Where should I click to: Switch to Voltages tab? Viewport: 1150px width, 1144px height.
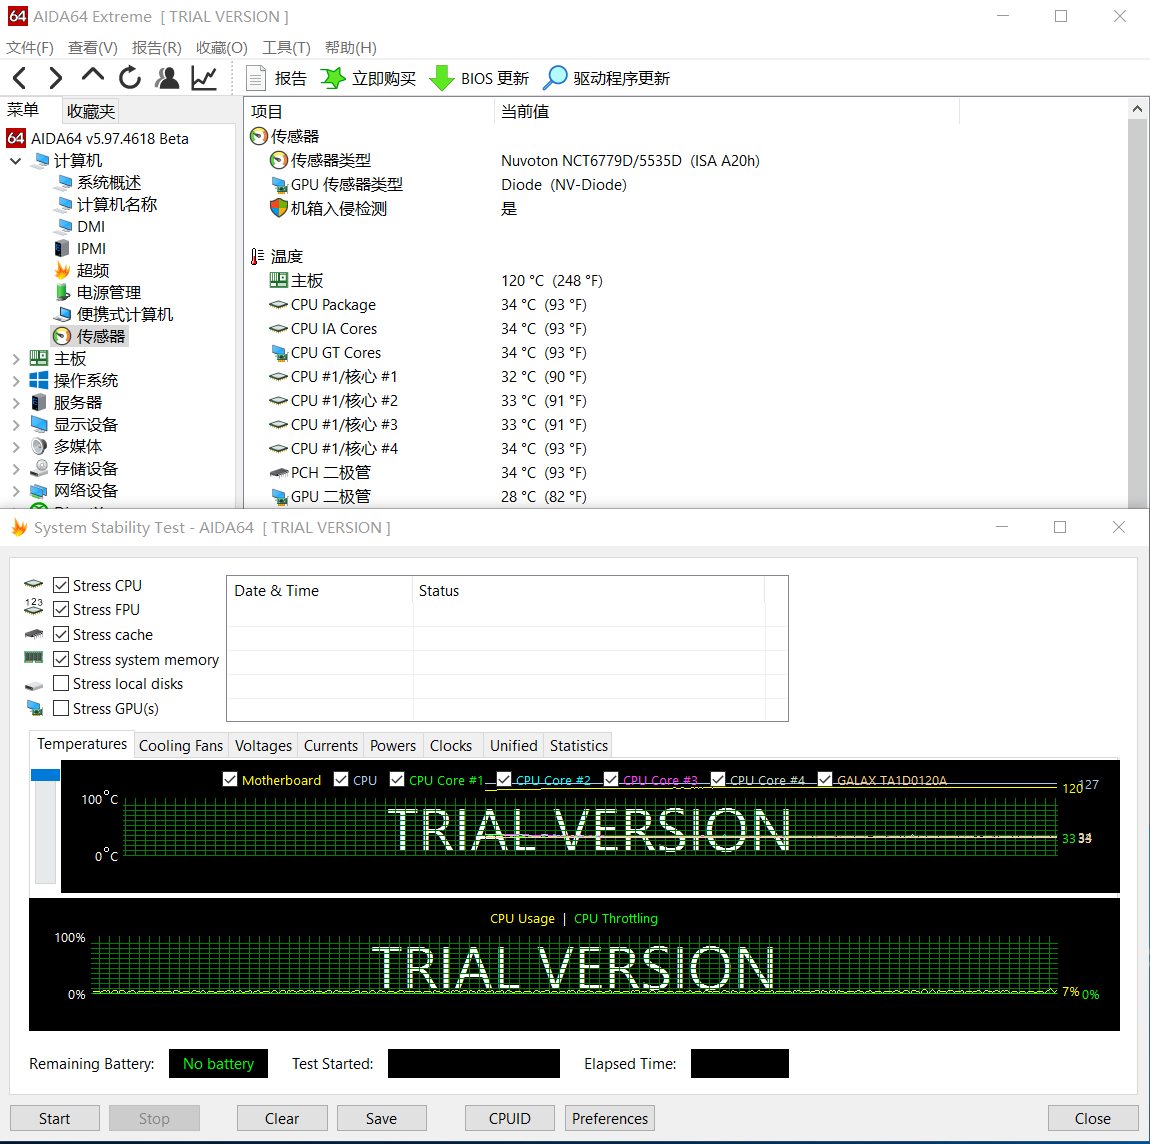pos(263,745)
